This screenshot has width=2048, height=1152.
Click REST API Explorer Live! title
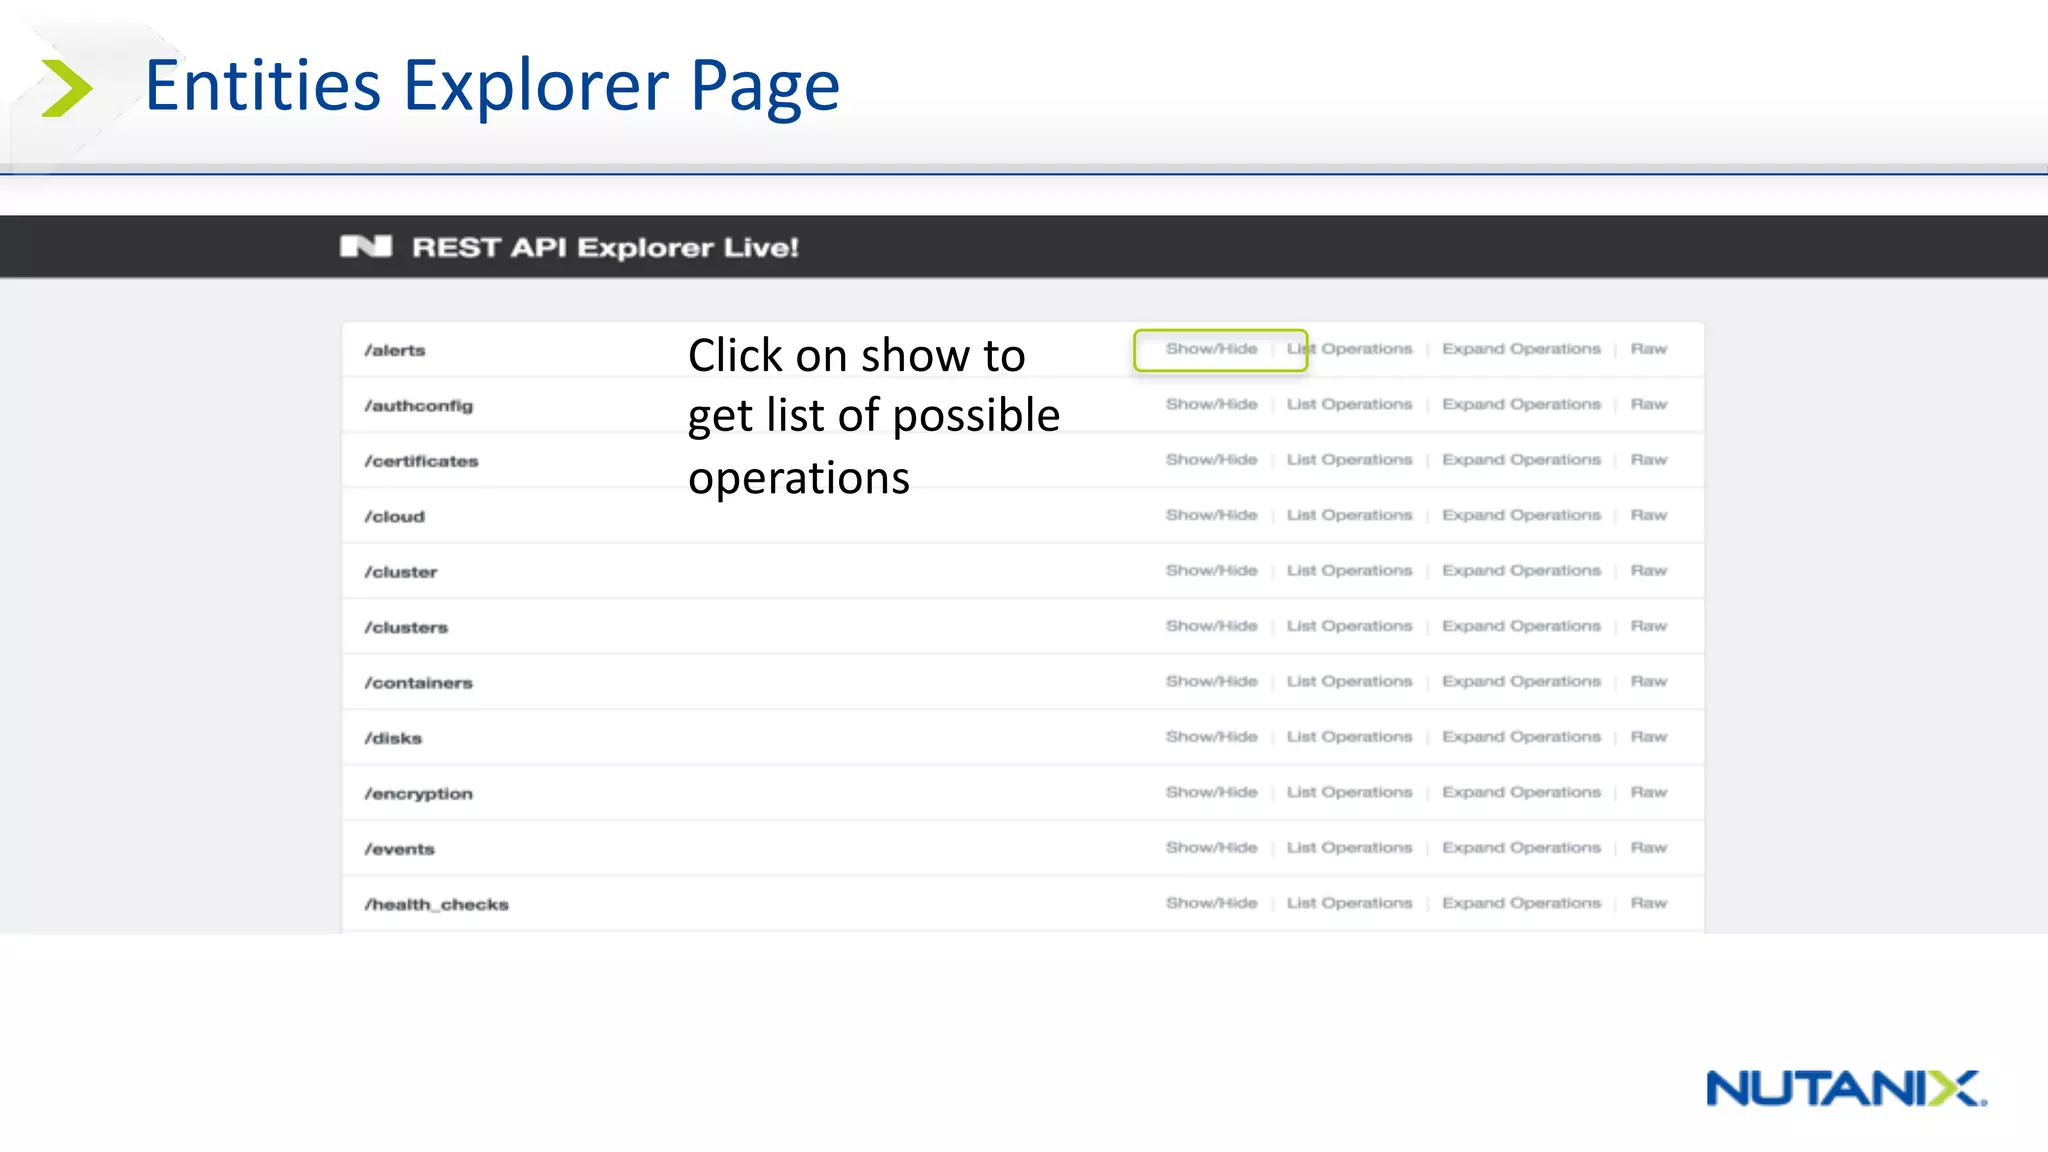click(x=605, y=247)
